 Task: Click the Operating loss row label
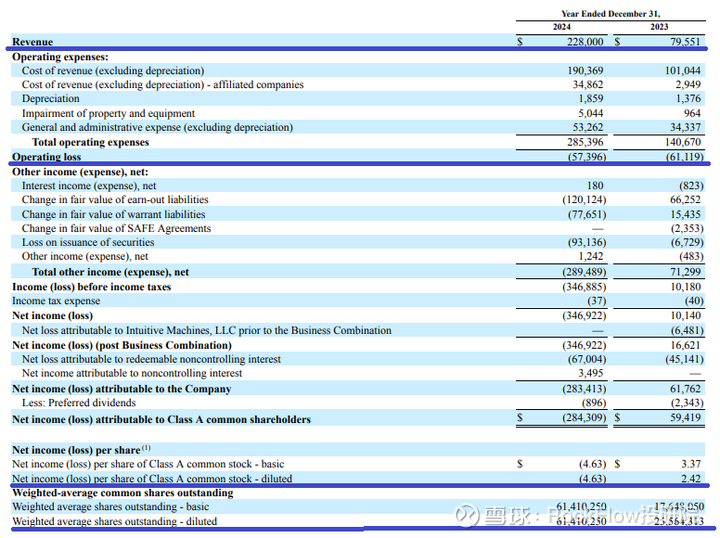(45, 158)
